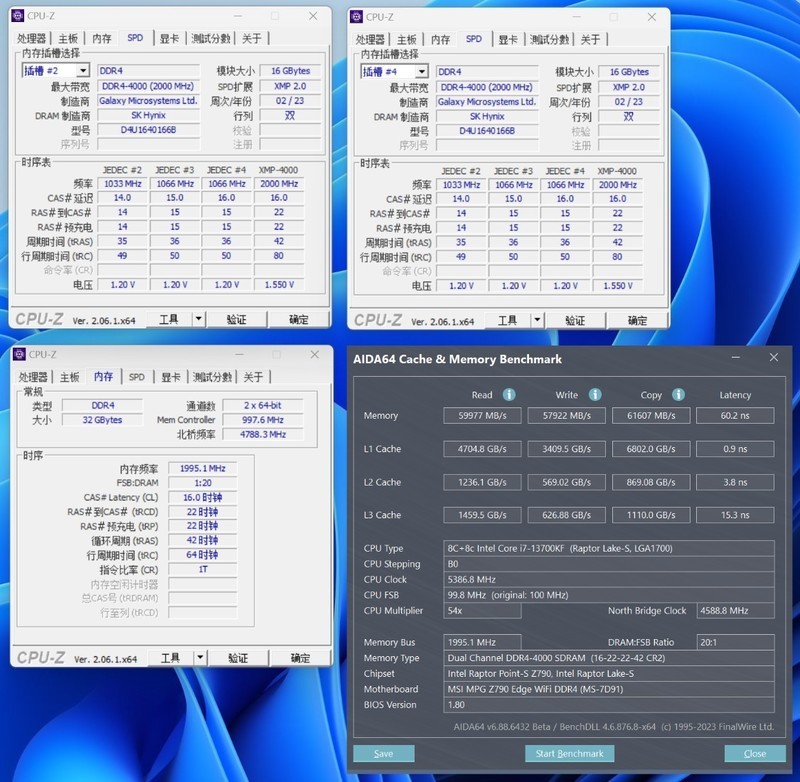This screenshot has height=782, width=800.
Task: Select 处理器 tab in 32 GBytes CPU-Z window
Action: (33, 377)
